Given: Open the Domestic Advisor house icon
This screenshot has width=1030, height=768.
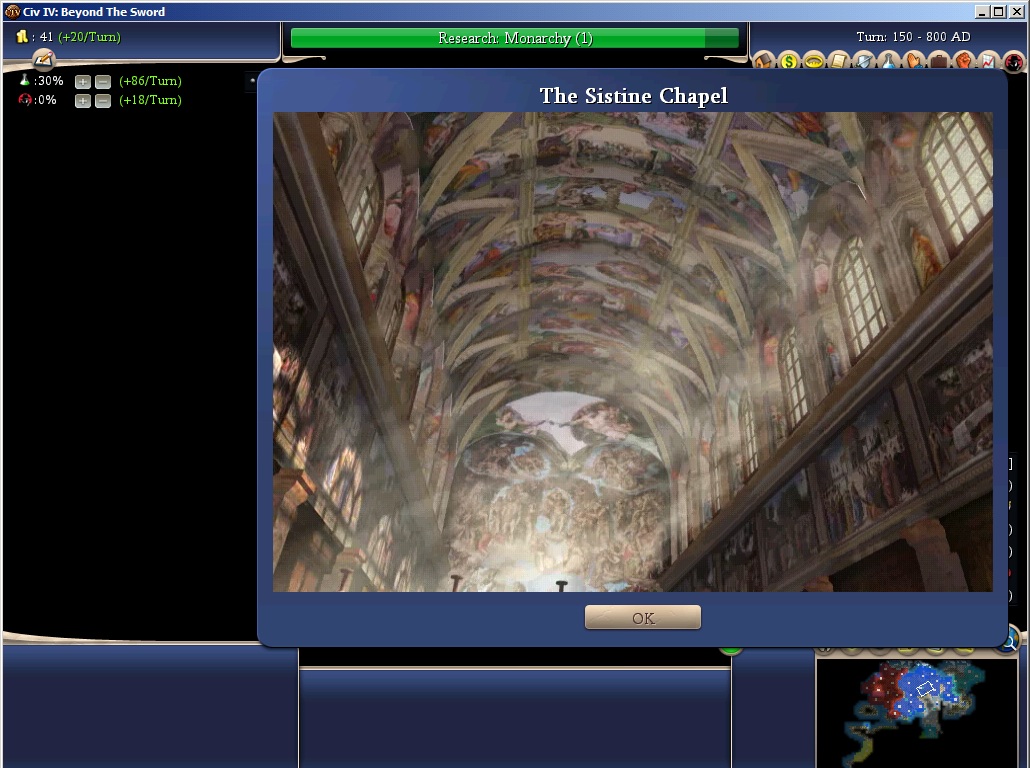Looking at the screenshot, I should pos(764,62).
